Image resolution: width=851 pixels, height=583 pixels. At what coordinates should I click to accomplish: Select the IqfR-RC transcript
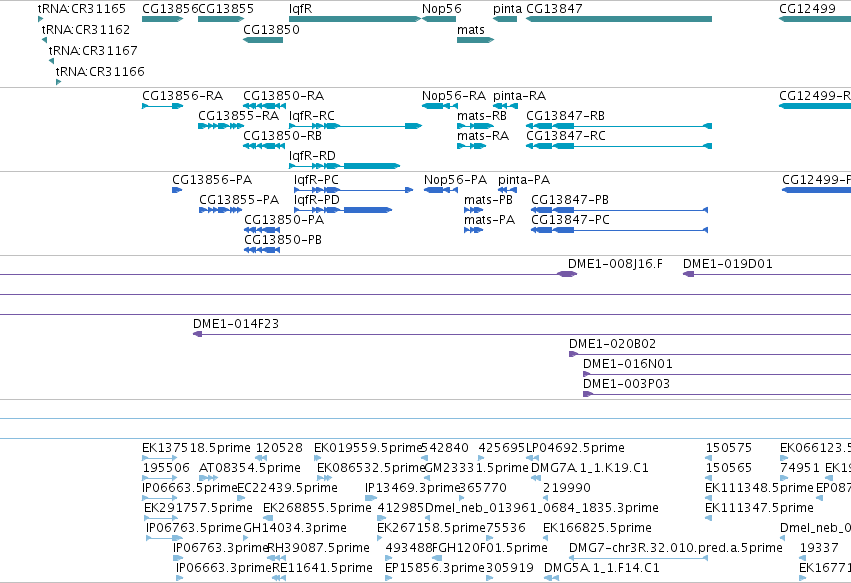coord(355,126)
